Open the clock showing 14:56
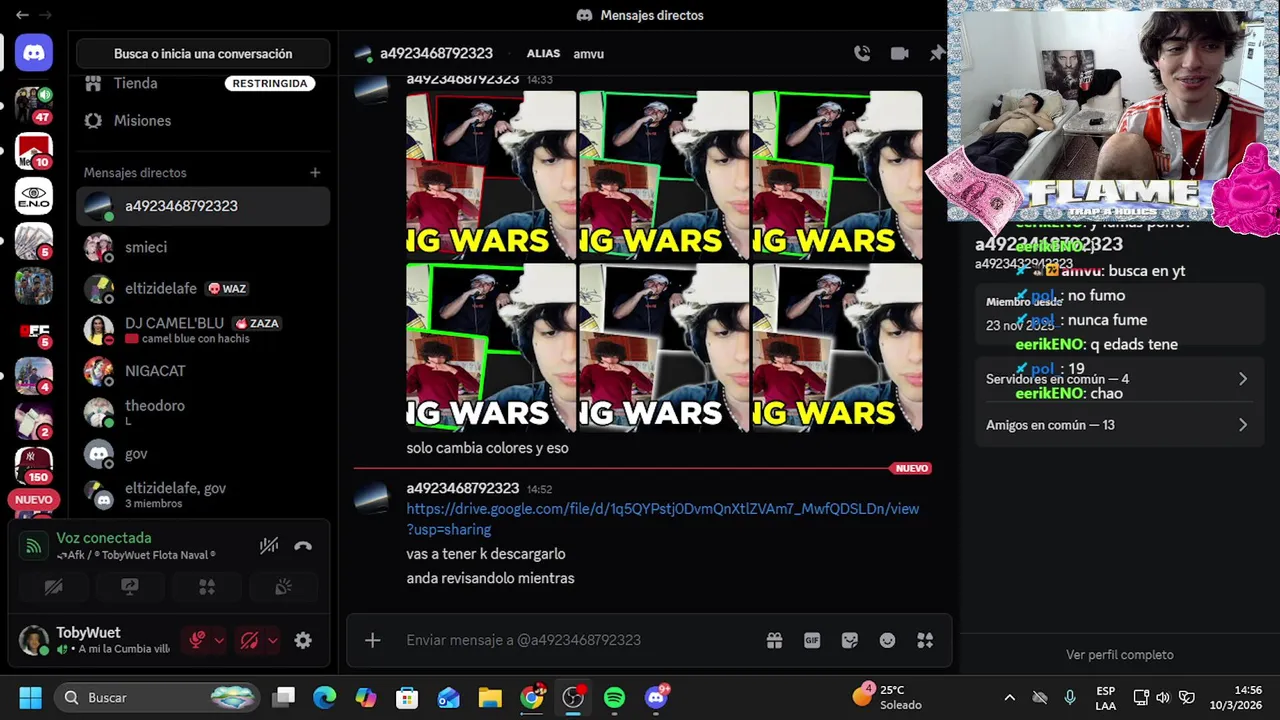Screen dimensions: 1280x720 point(1236,697)
